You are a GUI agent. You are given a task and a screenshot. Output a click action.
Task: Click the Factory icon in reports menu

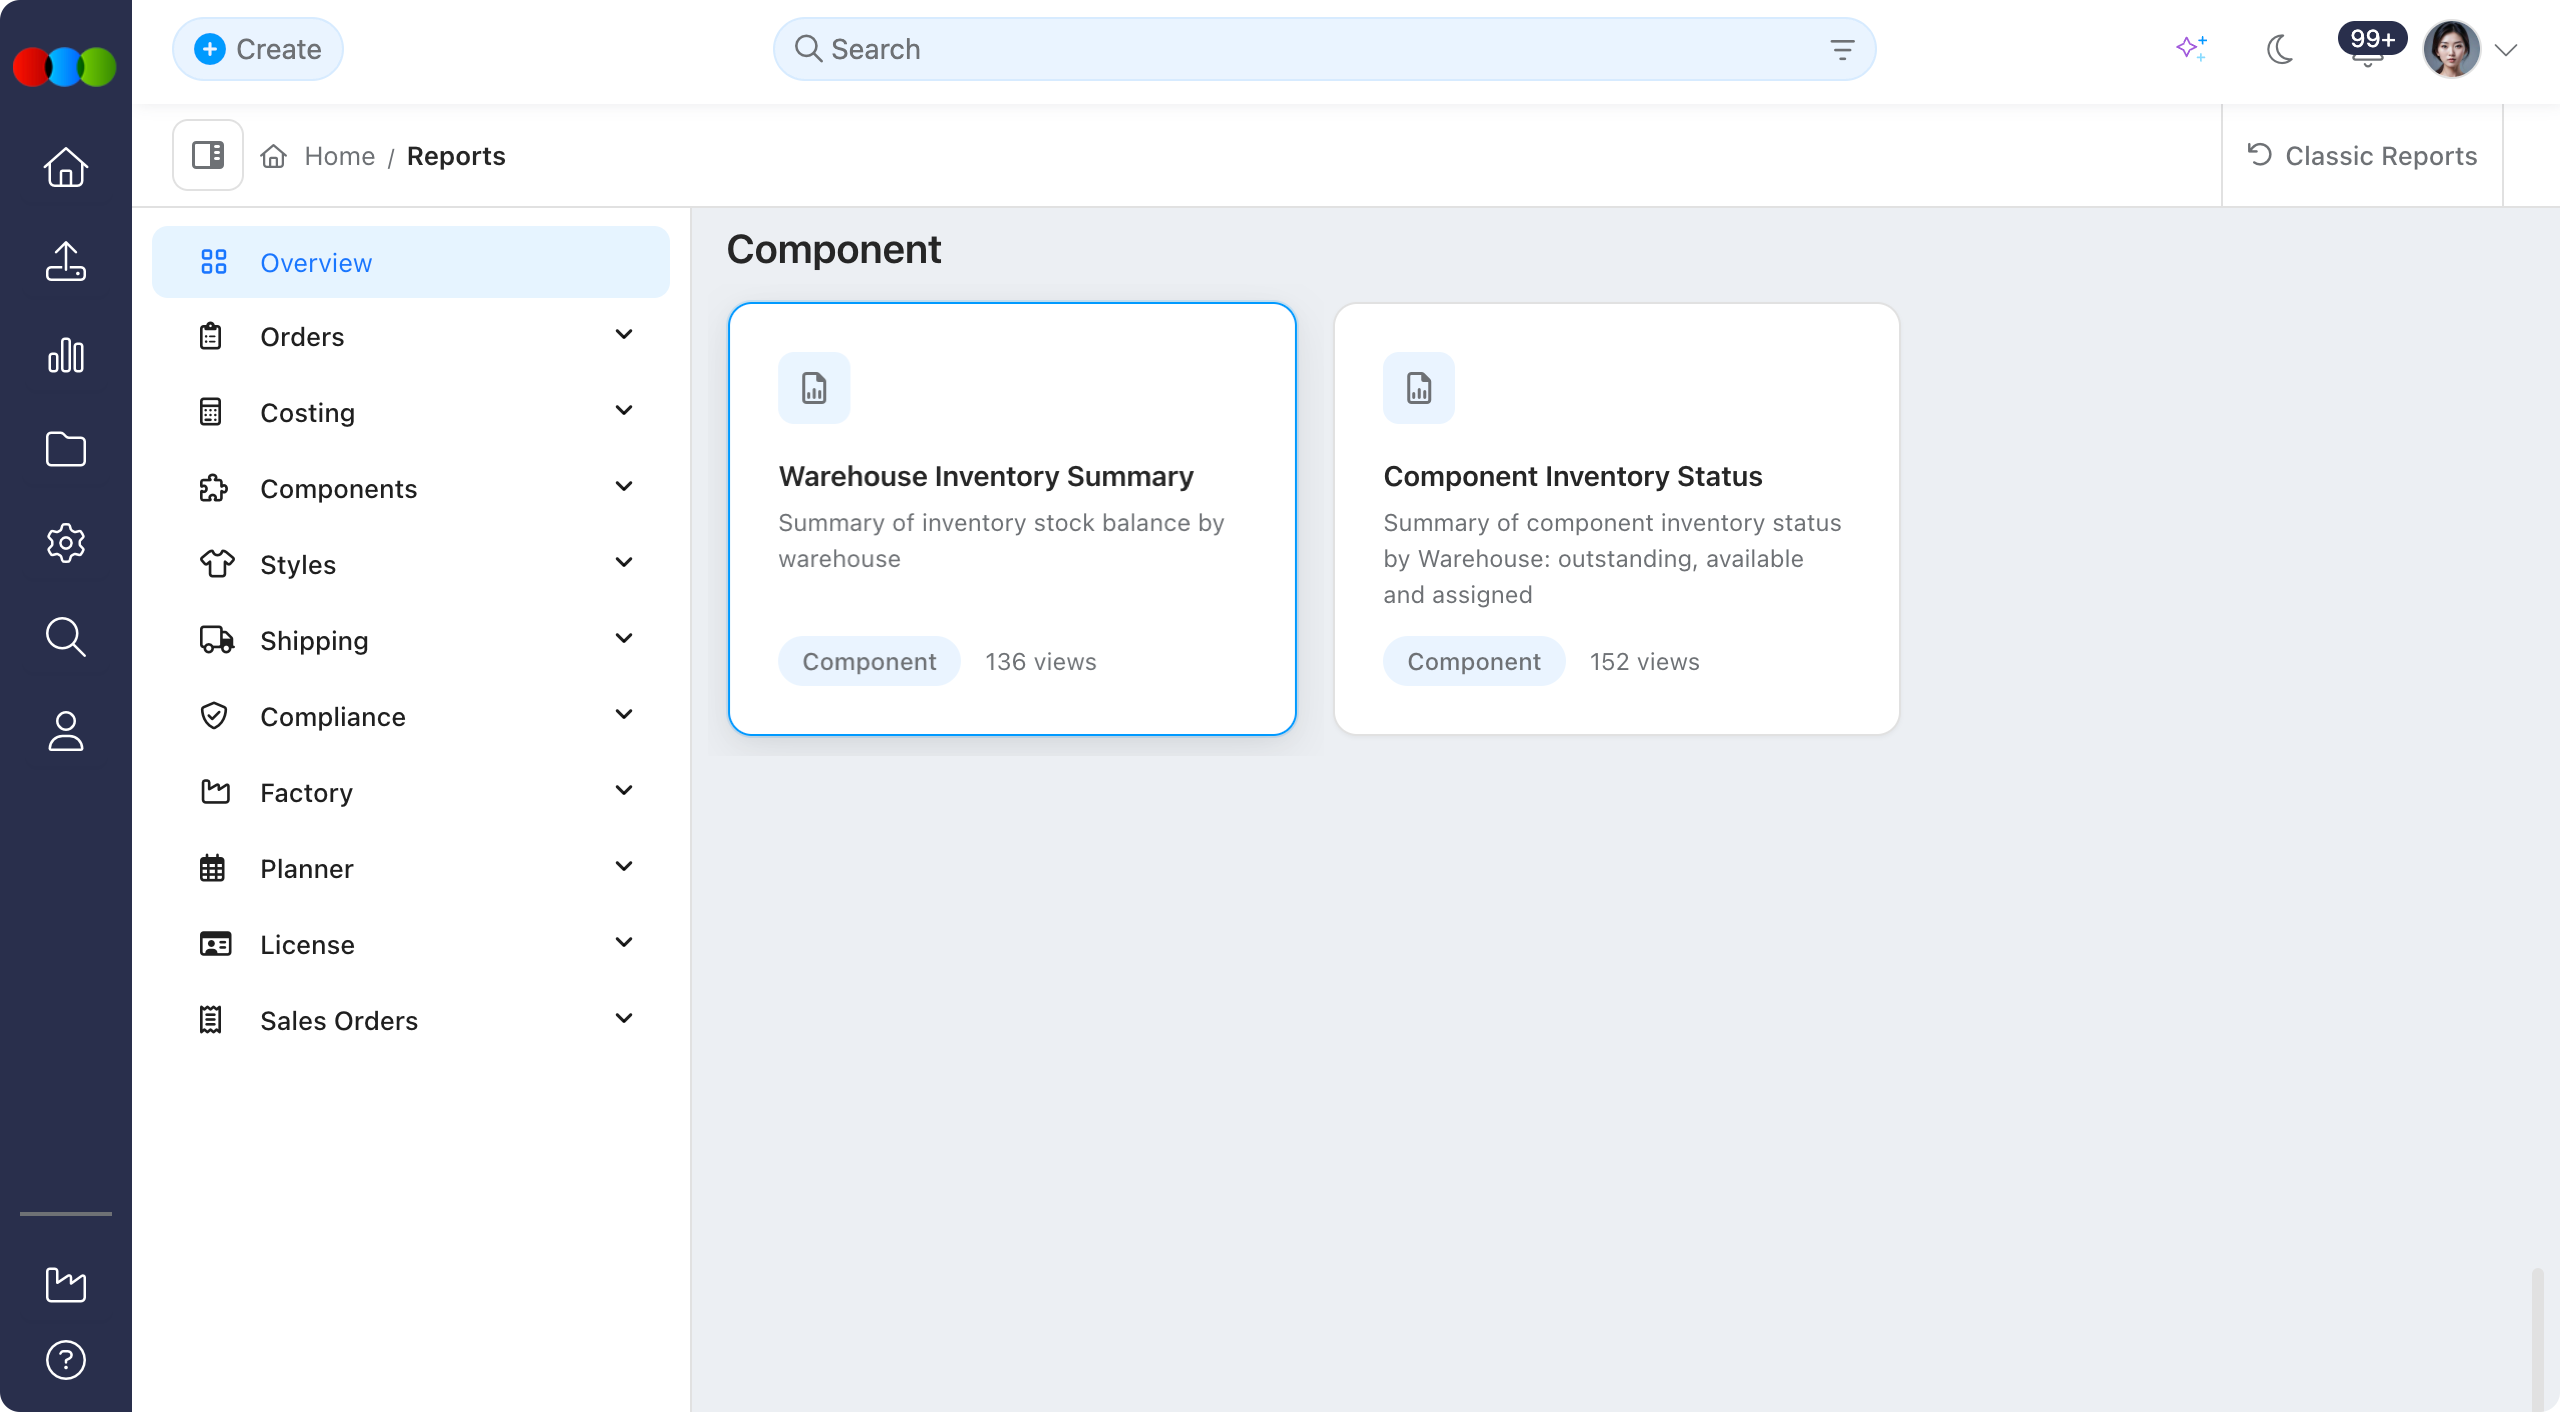click(215, 792)
